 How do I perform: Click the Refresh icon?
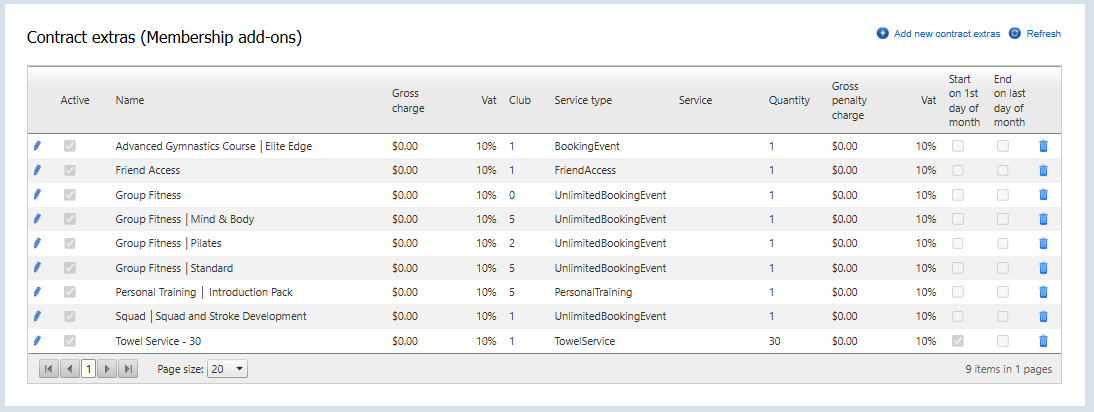coord(1015,33)
